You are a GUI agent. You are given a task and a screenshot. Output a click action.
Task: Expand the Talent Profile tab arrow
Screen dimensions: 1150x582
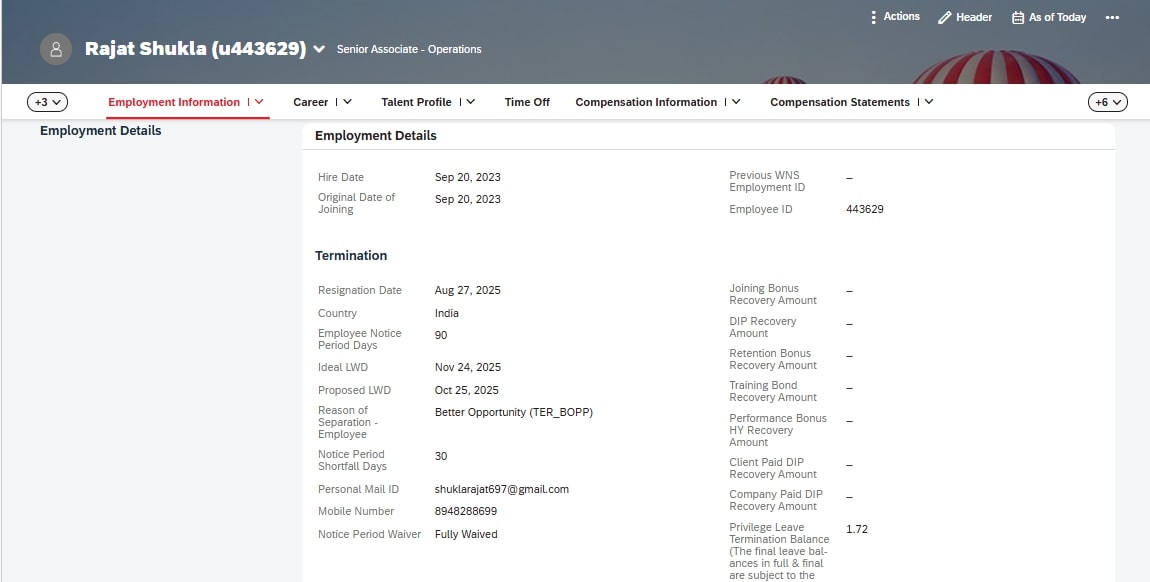click(470, 102)
